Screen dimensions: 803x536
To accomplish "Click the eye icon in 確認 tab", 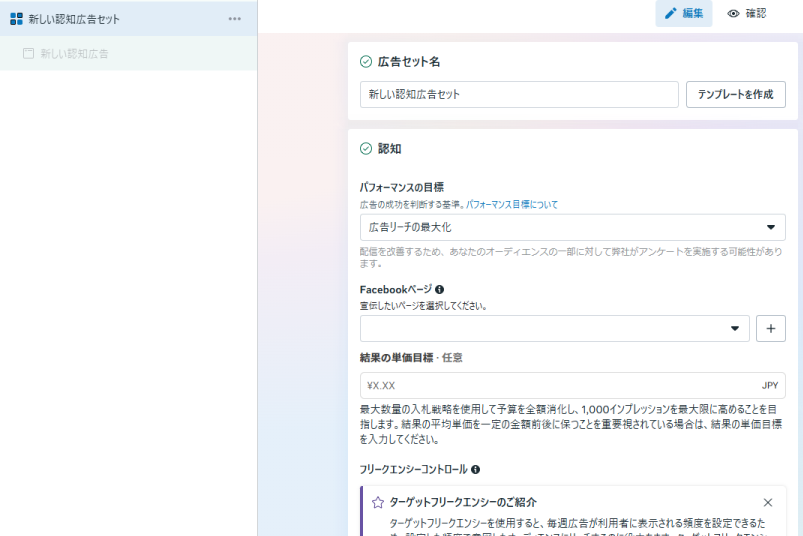I will point(733,14).
